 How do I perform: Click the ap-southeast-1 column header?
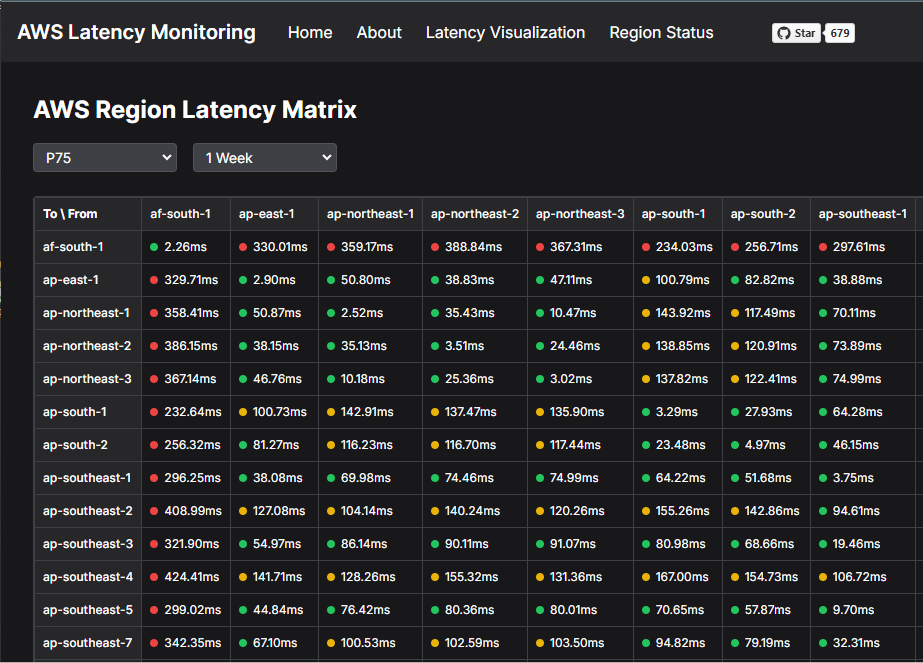pos(862,214)
